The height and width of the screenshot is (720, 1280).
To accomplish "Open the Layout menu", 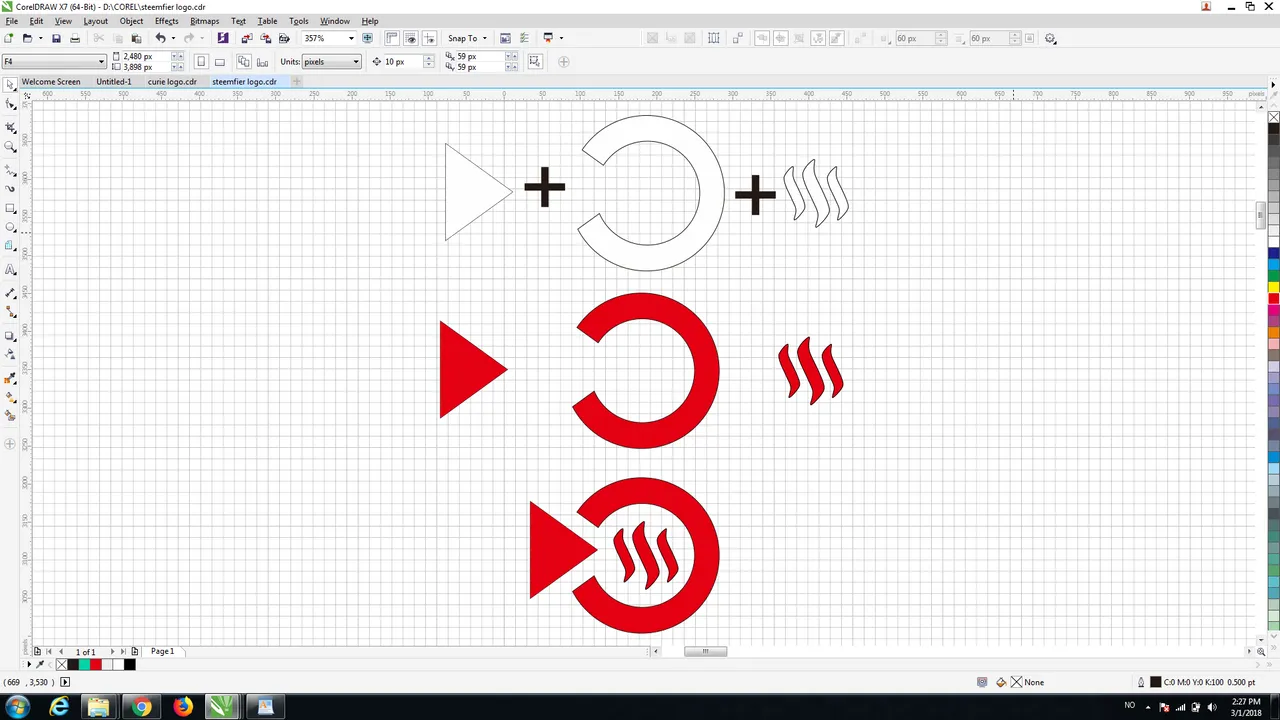I will point(95,21).
